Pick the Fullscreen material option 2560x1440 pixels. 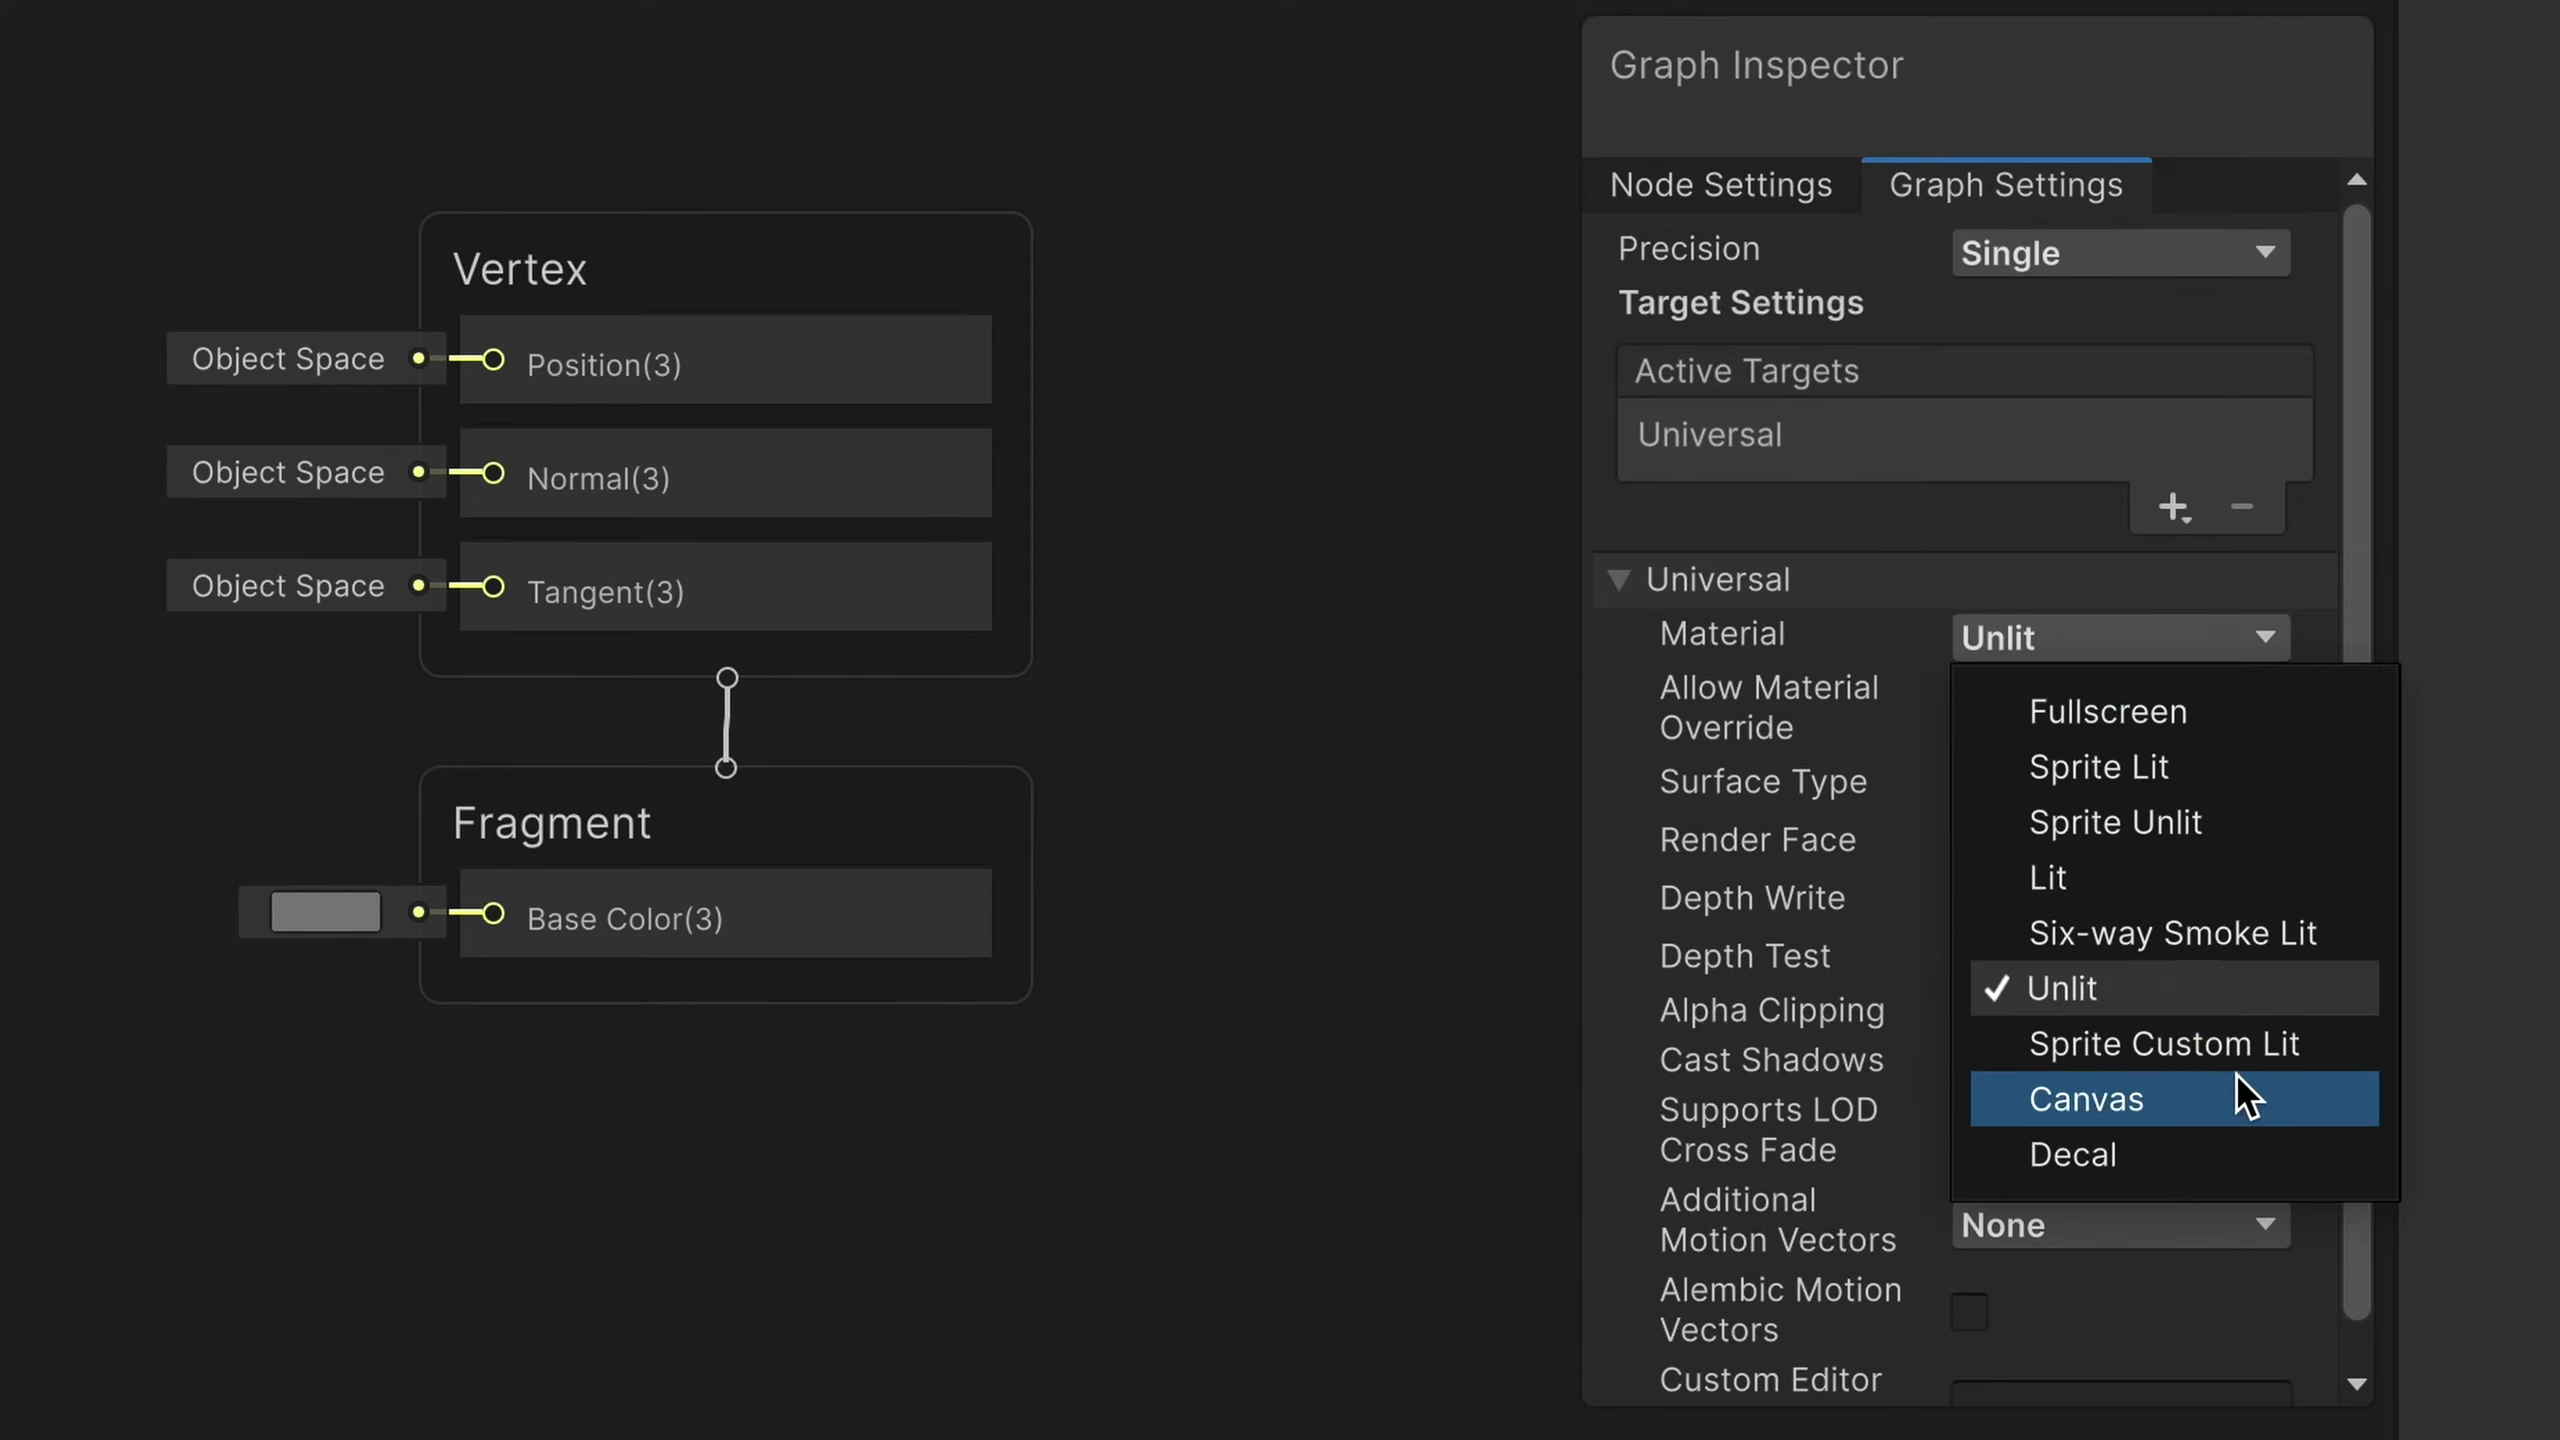[x=2108, y=712]
